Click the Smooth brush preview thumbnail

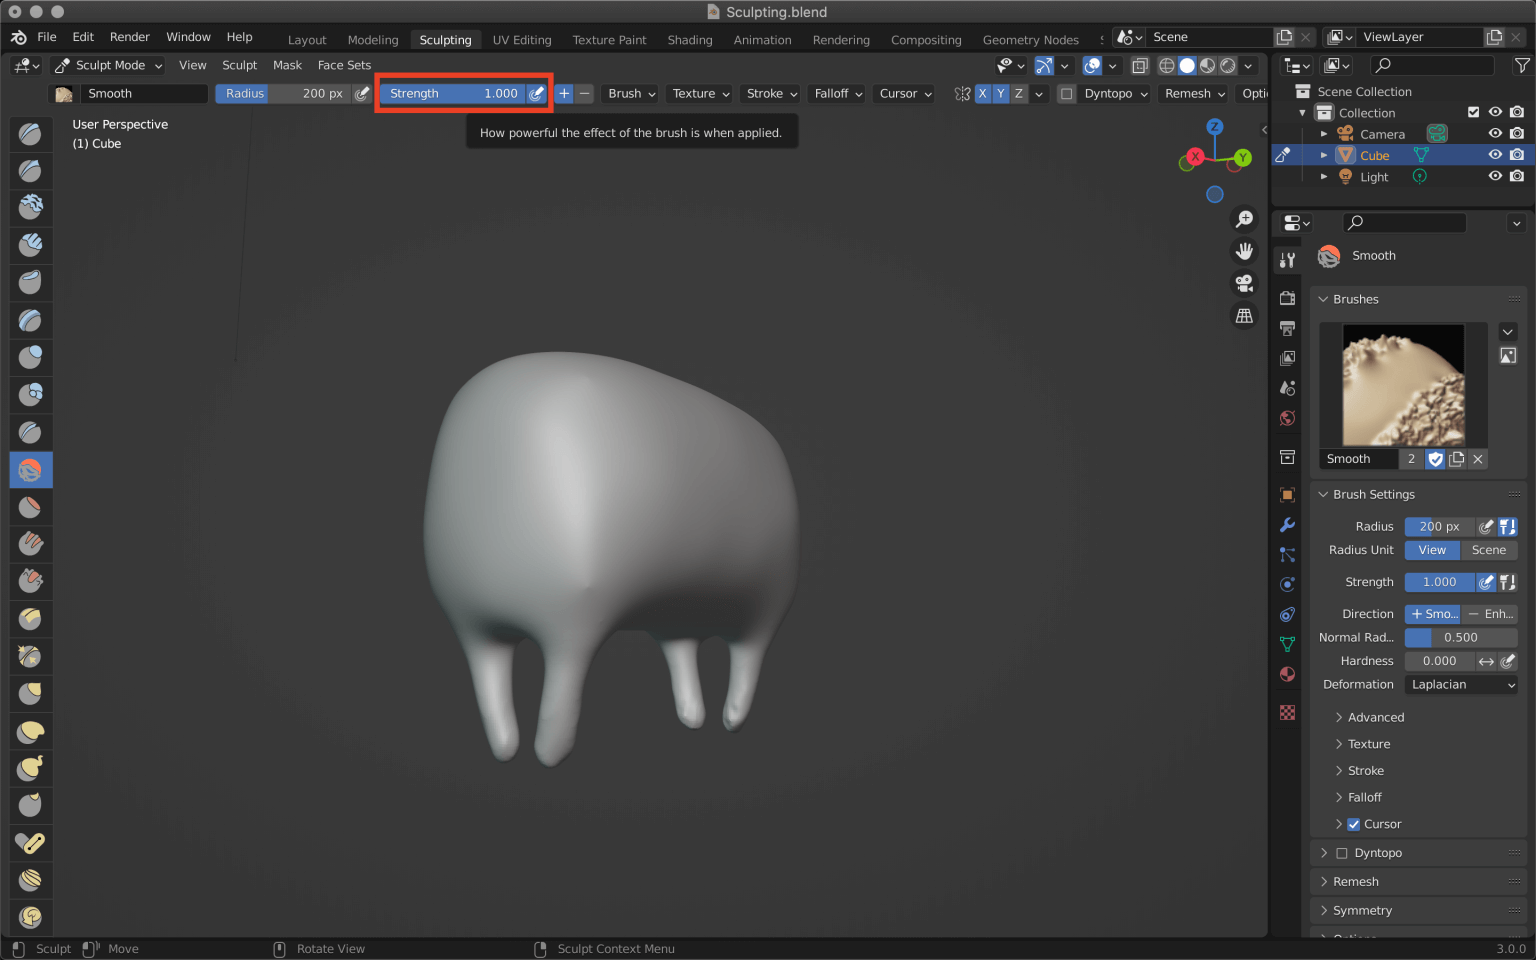click(1402, 385)
